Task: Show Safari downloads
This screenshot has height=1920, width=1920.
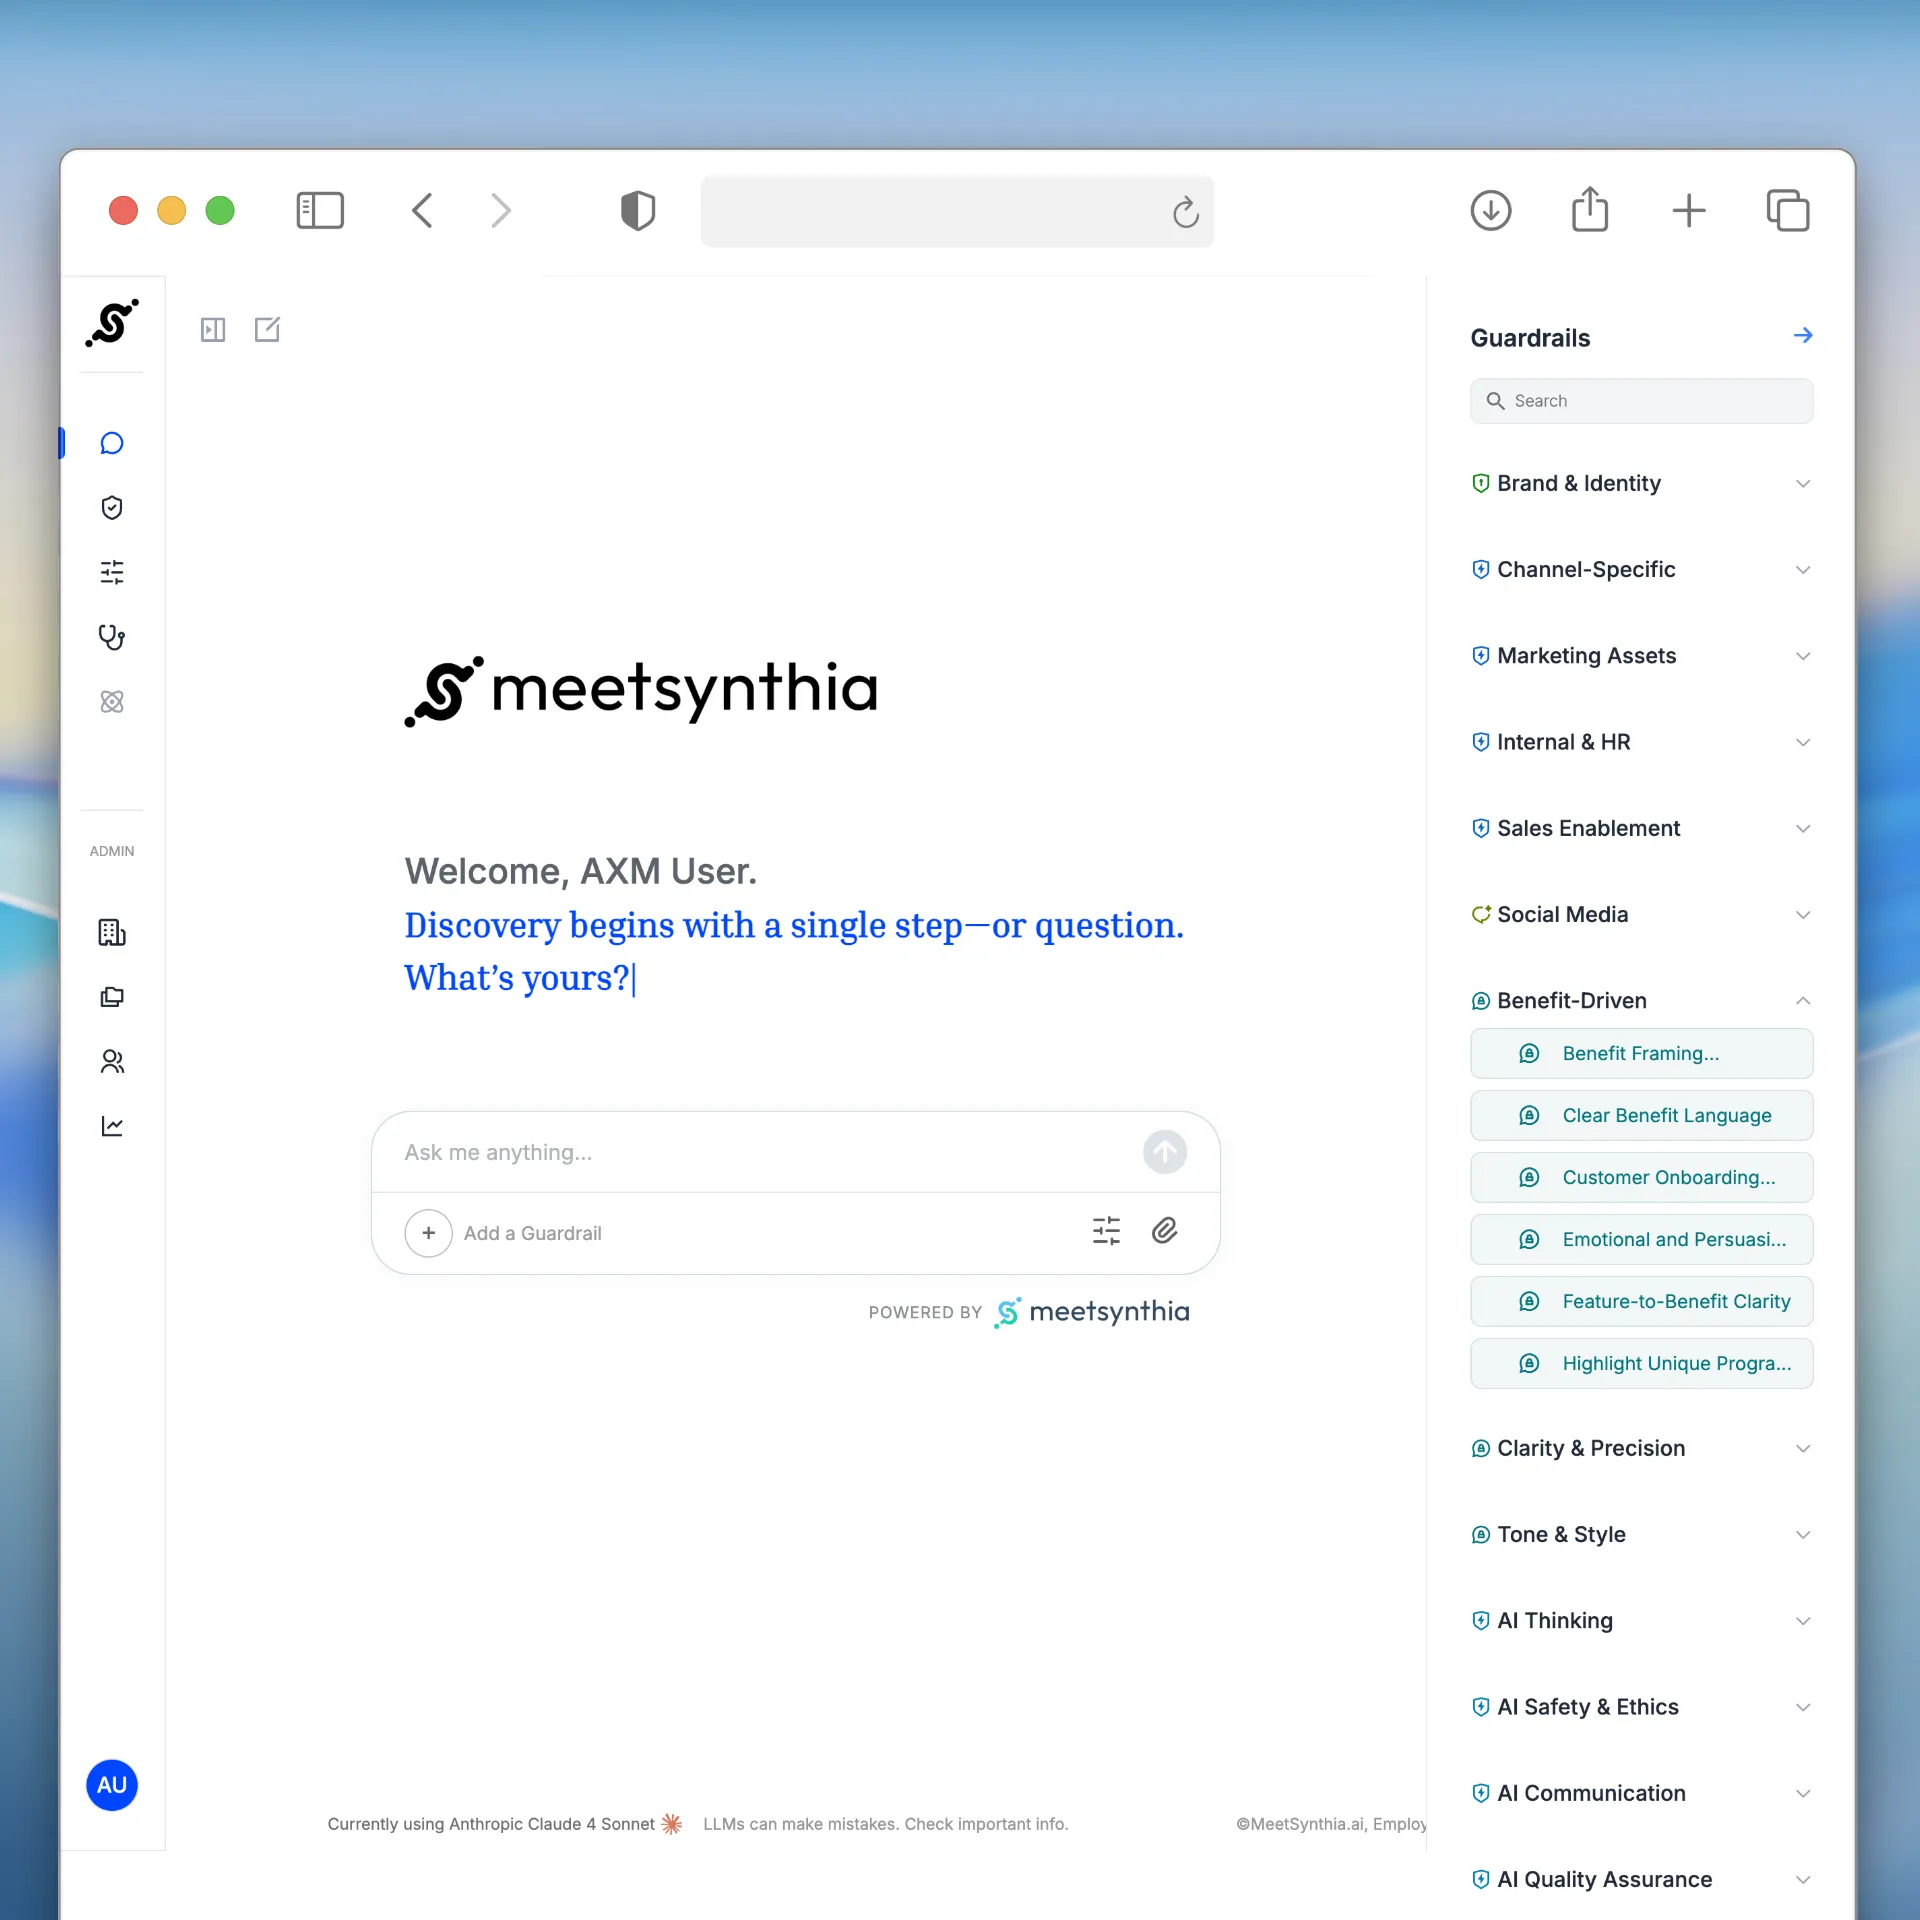Action: 1491,211
